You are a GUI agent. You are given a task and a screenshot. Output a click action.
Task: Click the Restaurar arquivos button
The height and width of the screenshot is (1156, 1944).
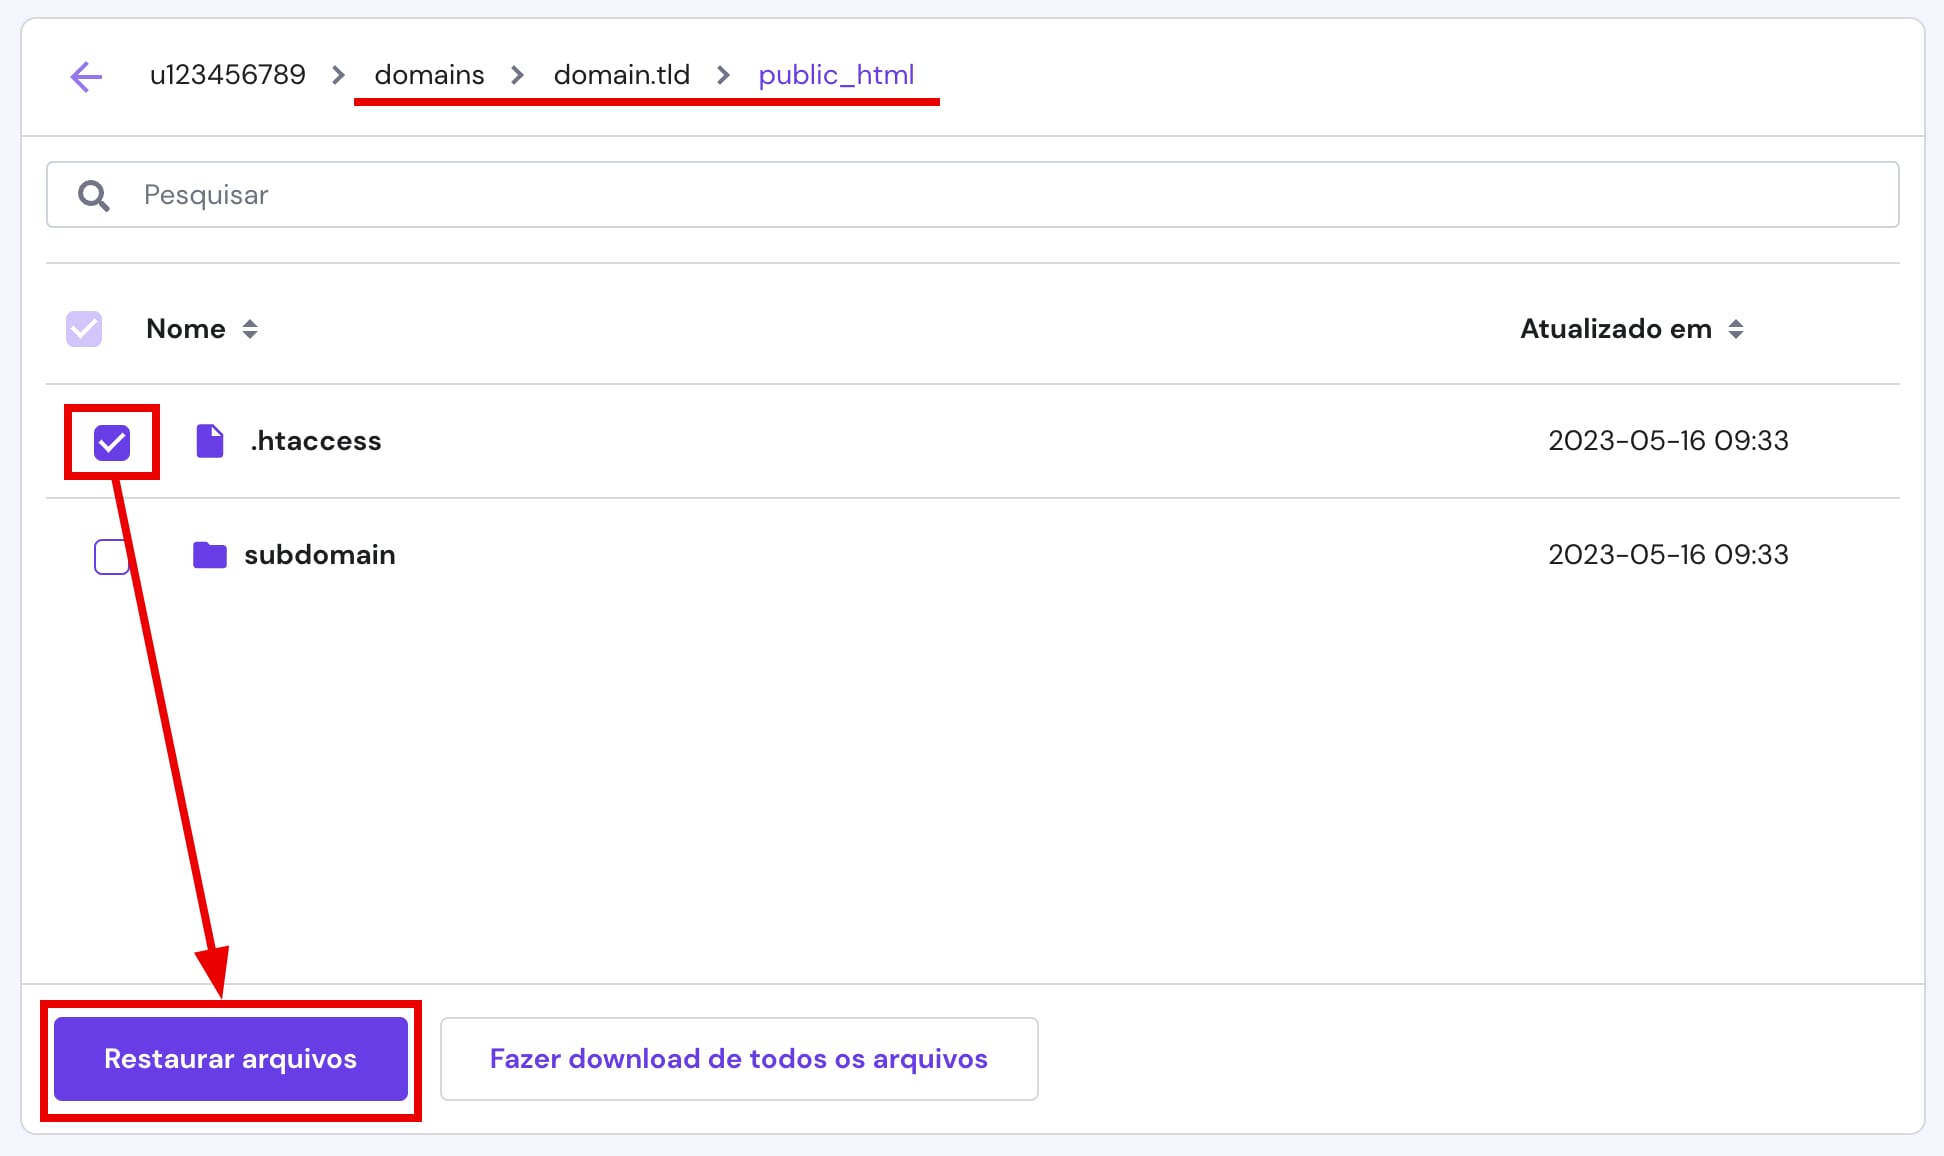coord(230,1058)
